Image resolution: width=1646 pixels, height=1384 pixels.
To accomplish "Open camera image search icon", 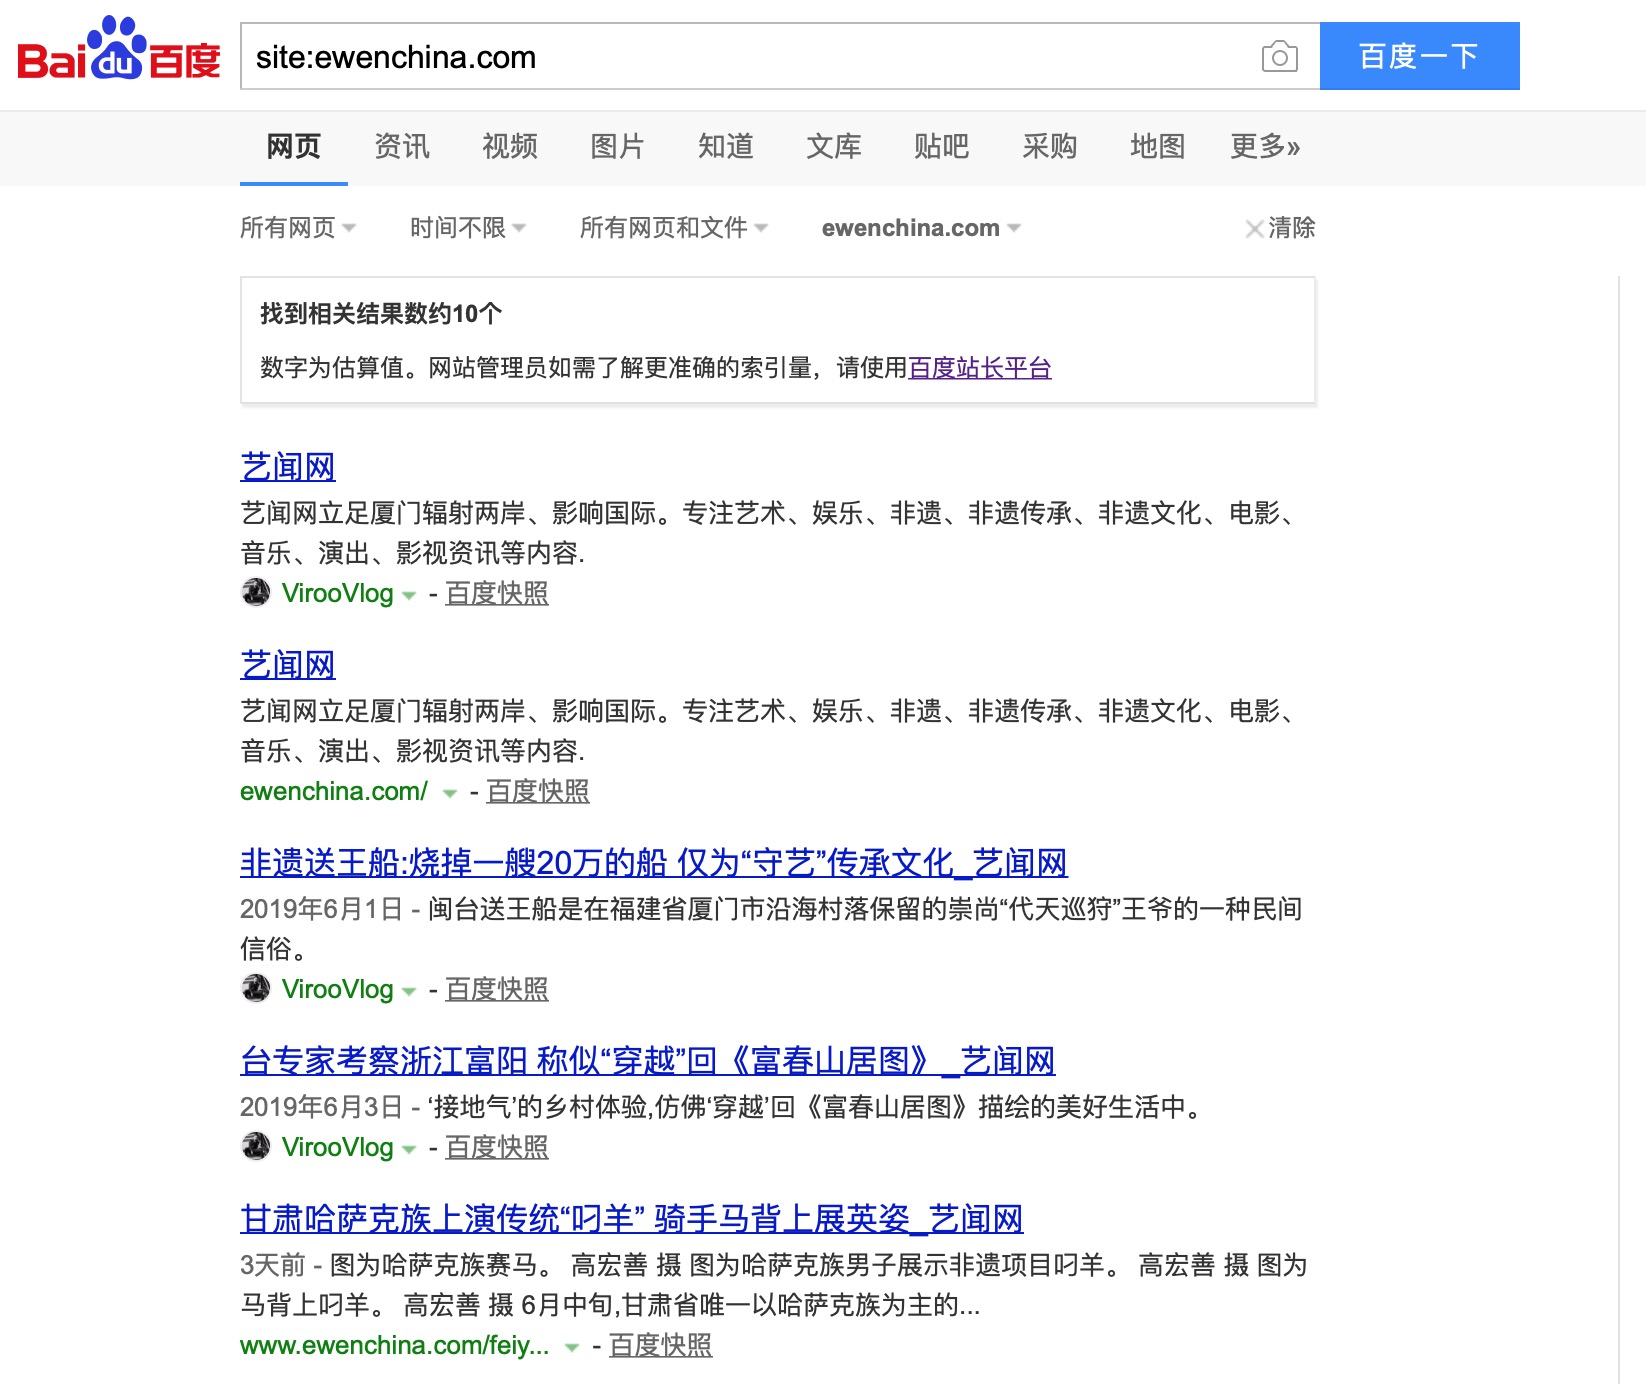I will [1279, 57].
